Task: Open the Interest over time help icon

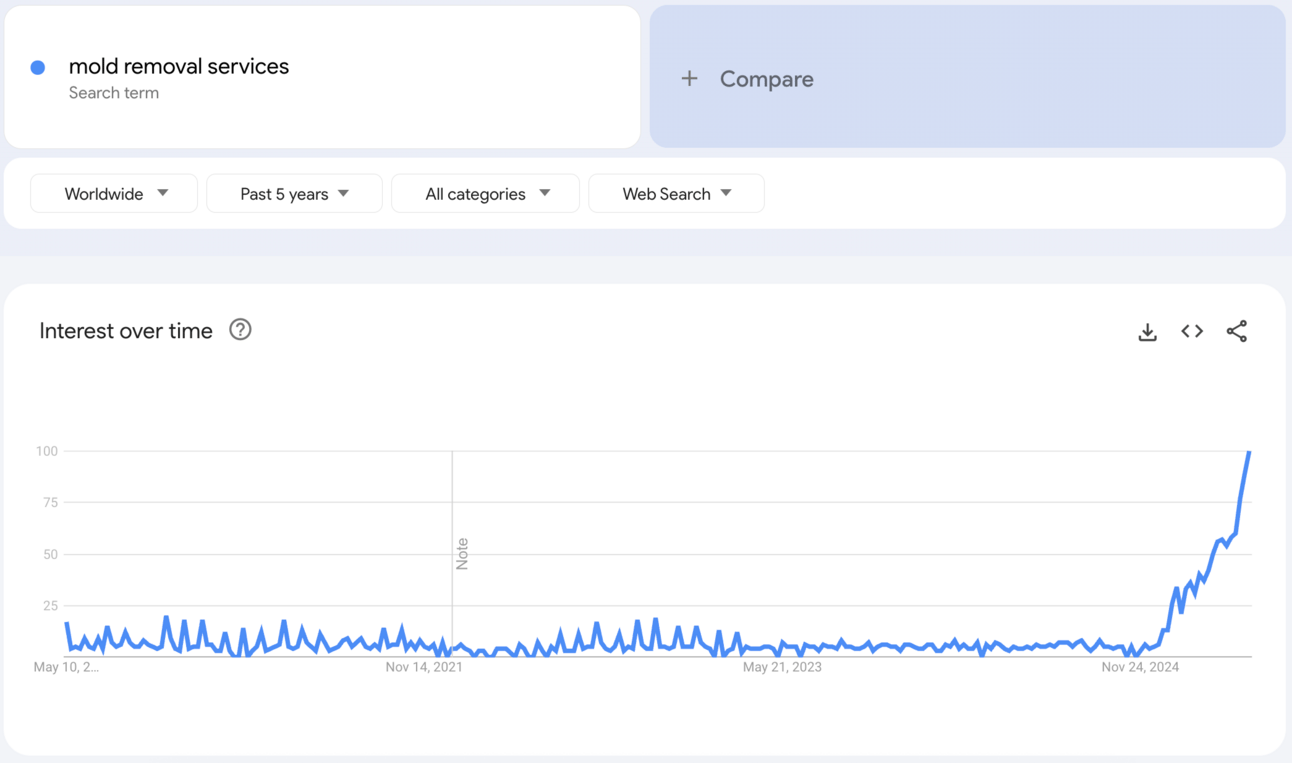Action: [240, 330]
